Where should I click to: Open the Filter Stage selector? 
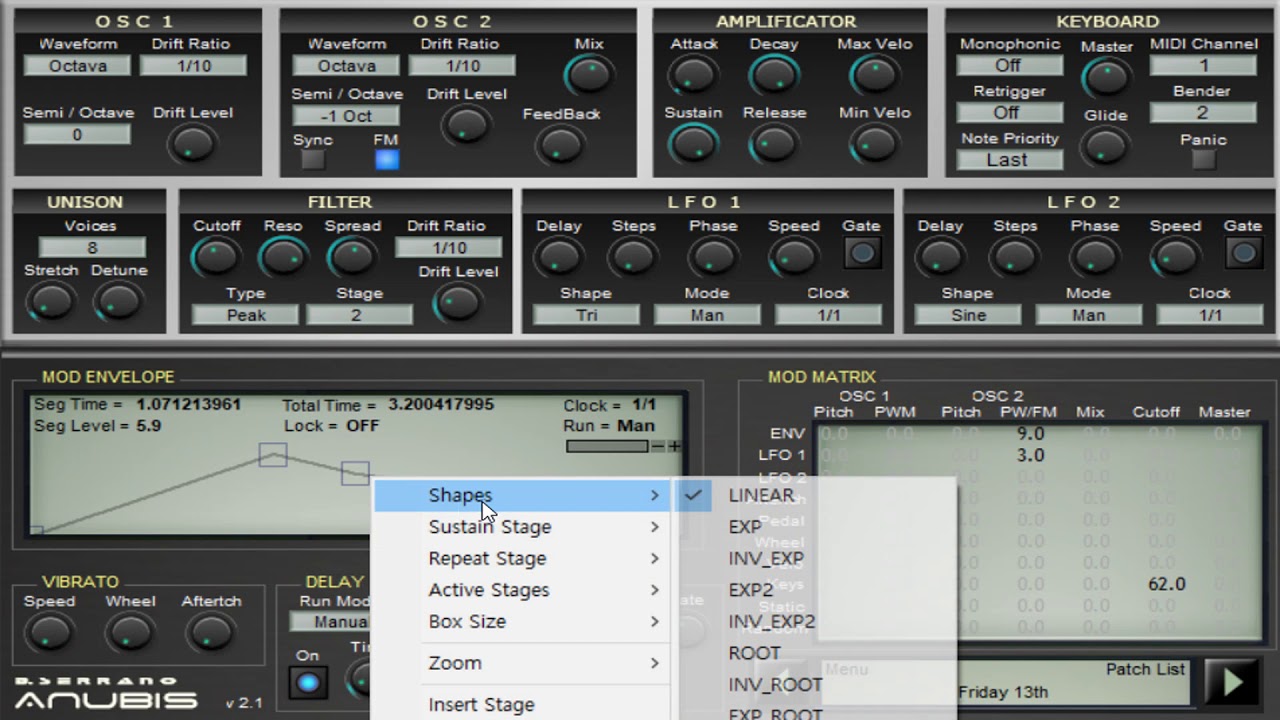click(x=359, y=315)
